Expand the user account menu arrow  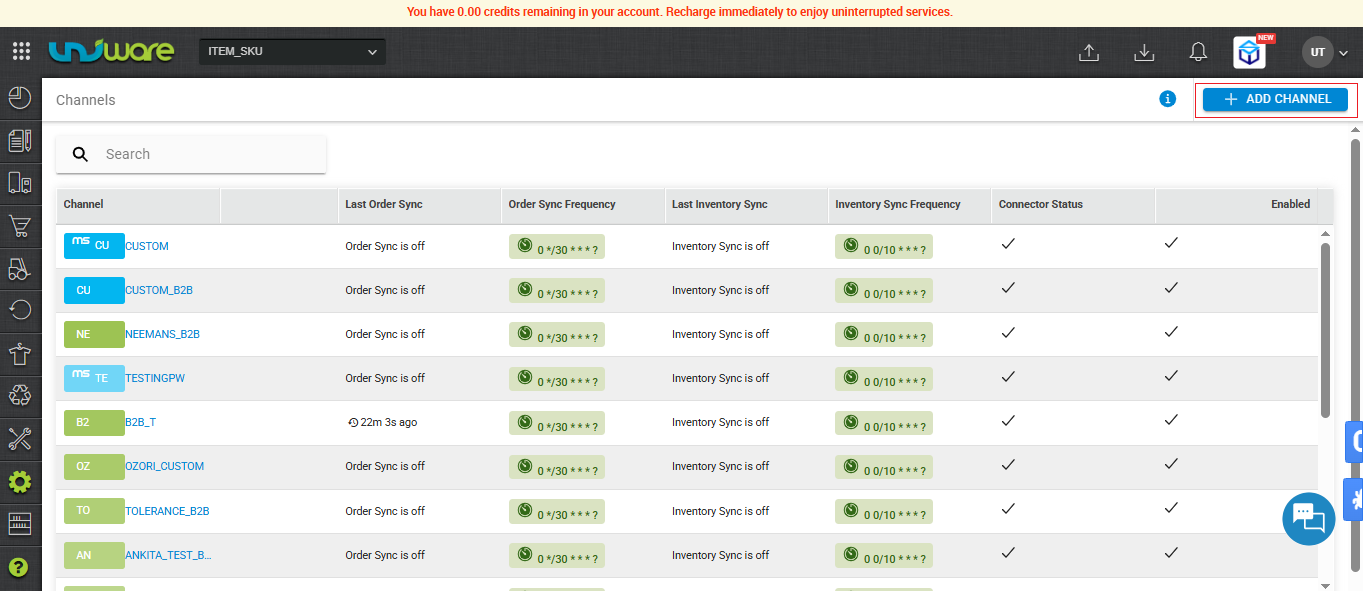pyautogui.click(x=1343, y=52)
